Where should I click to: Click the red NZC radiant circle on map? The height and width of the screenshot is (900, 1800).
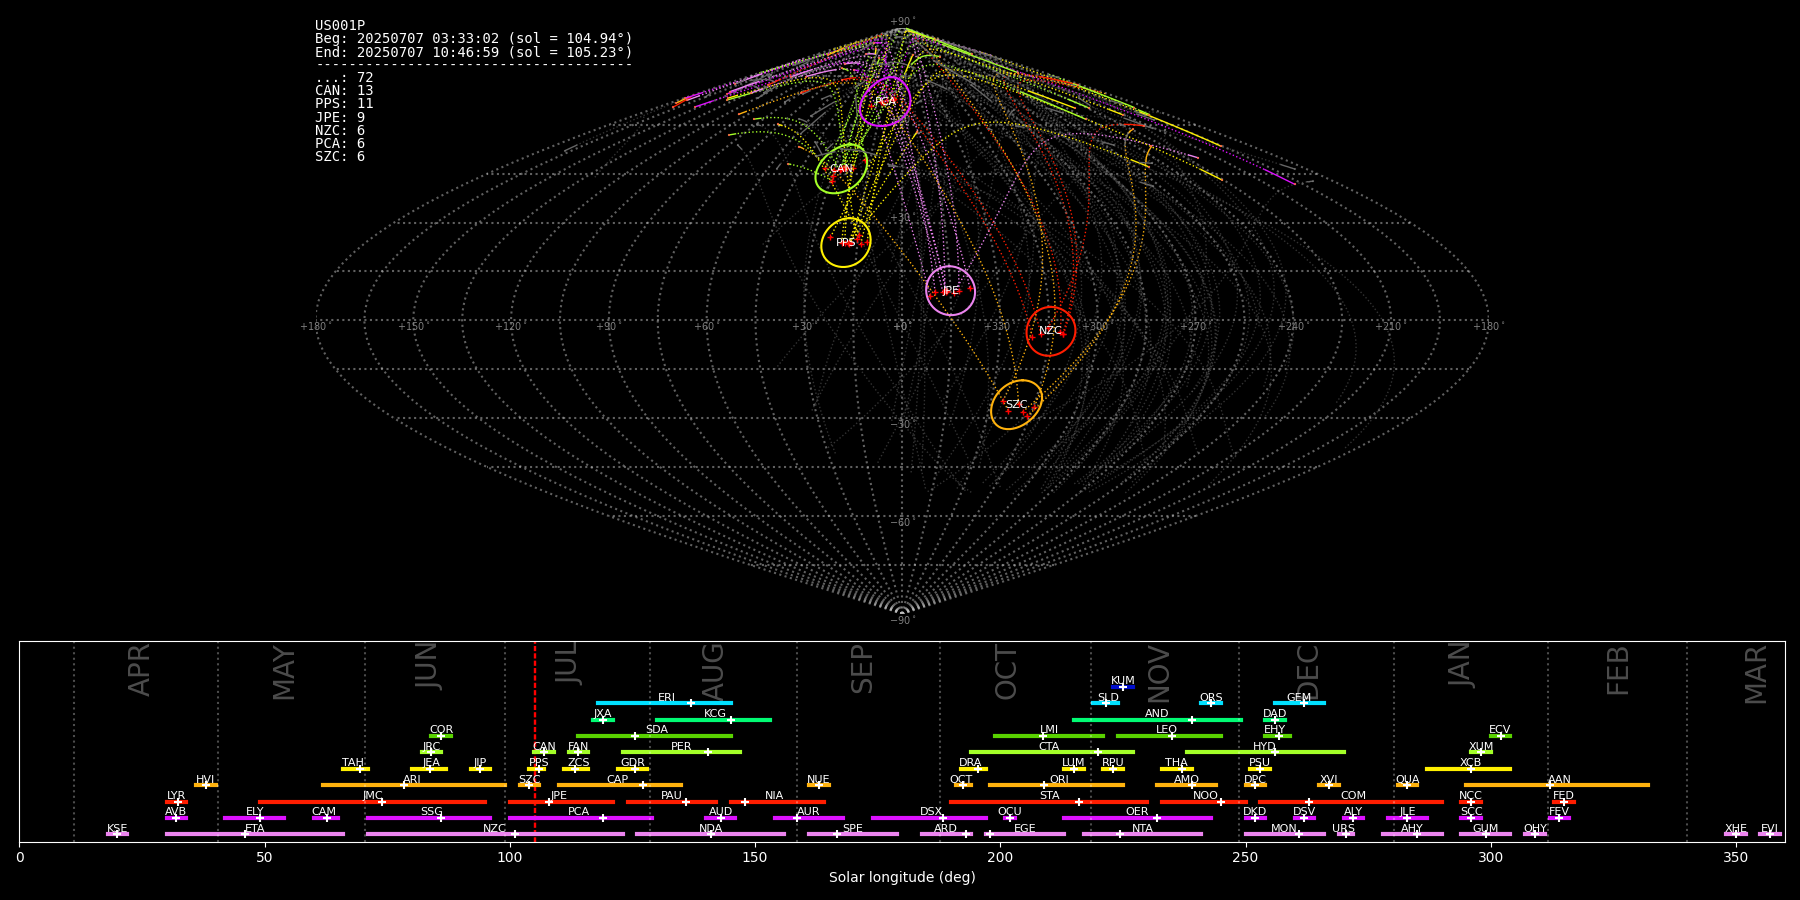(x=1050, y=331)
